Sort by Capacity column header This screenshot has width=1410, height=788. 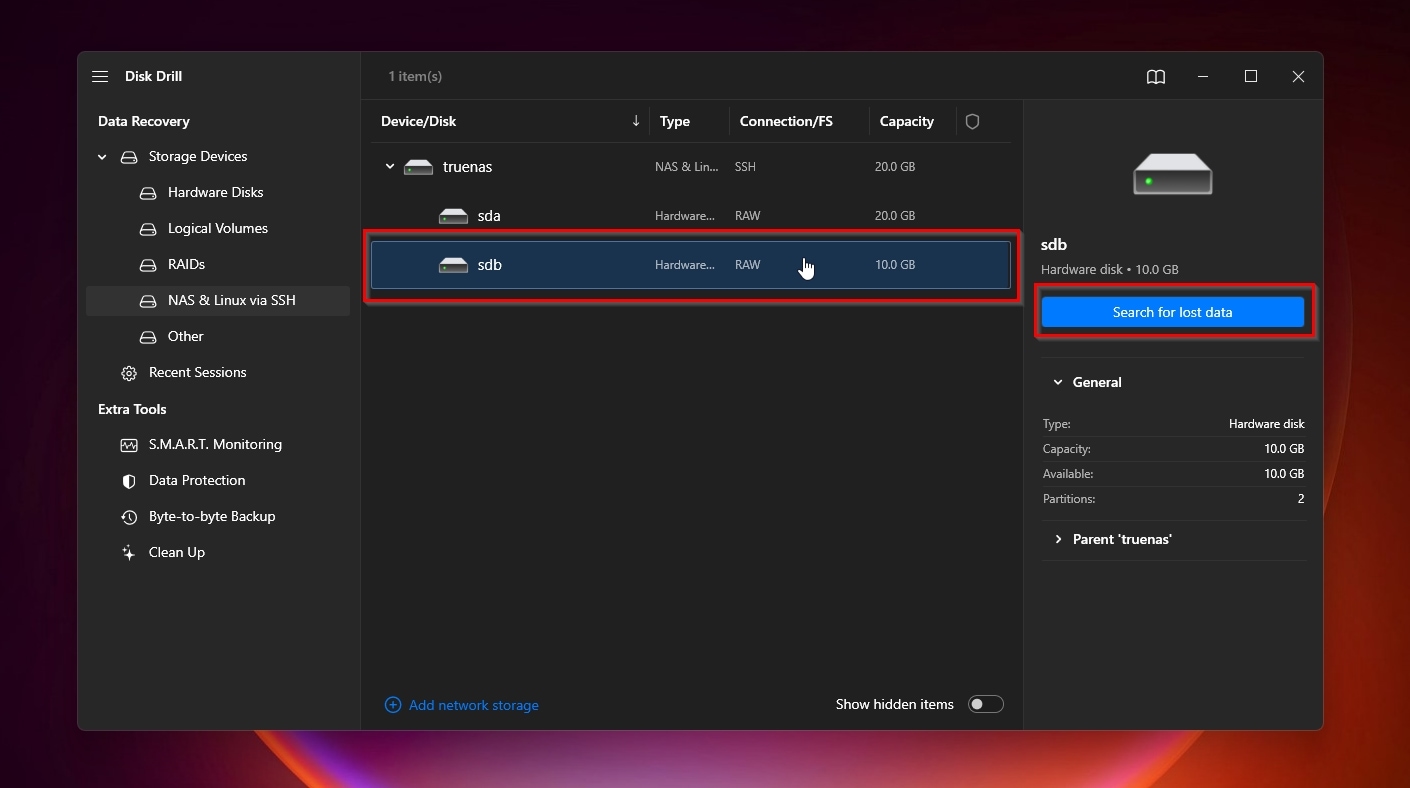(x=907, y=121)
